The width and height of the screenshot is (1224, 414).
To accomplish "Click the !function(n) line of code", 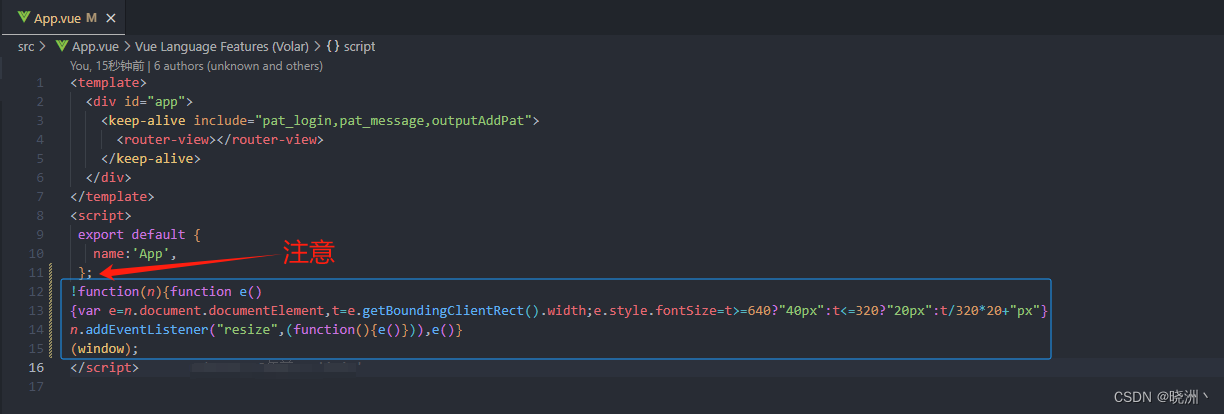I will point(165,291).
